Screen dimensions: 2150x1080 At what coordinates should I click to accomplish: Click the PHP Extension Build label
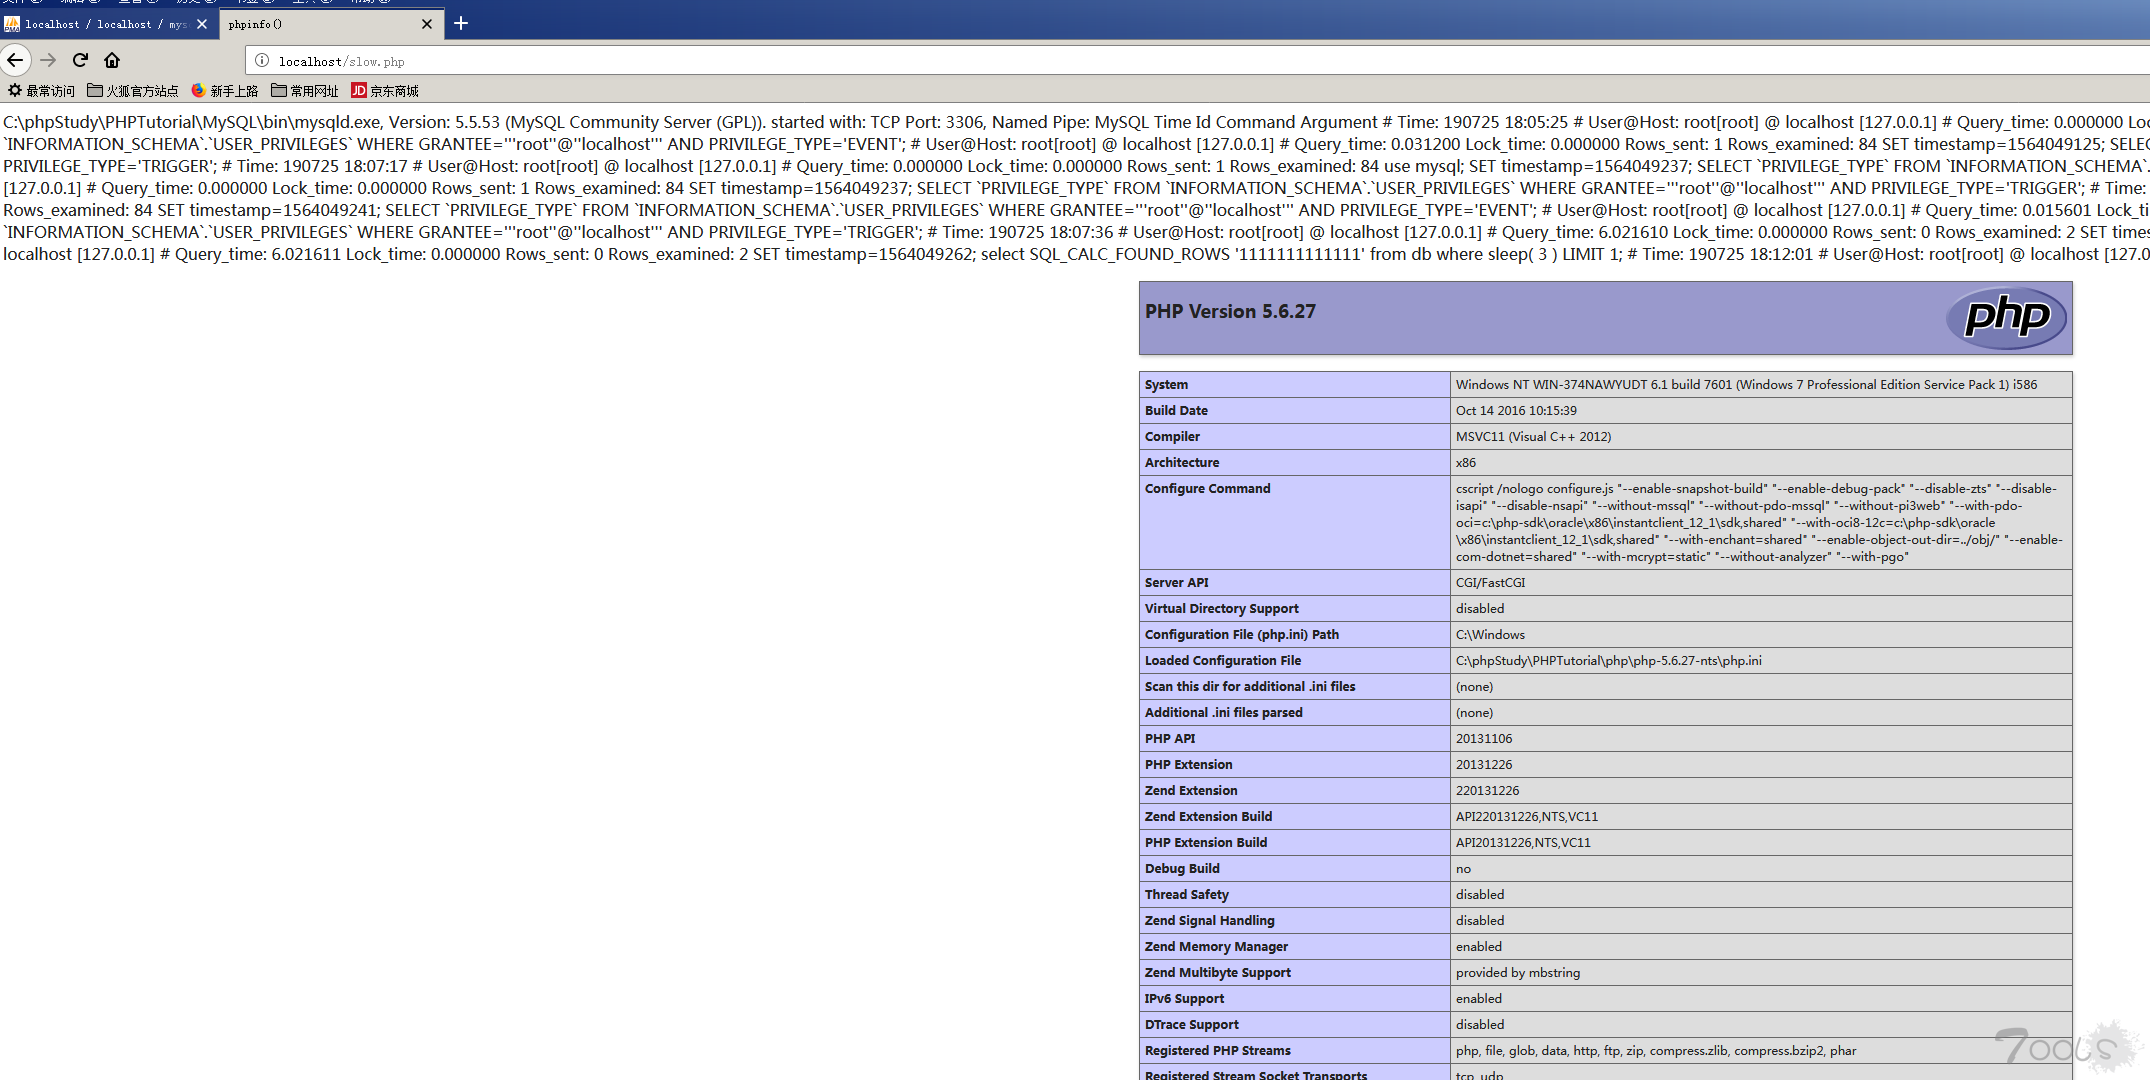1206,843
